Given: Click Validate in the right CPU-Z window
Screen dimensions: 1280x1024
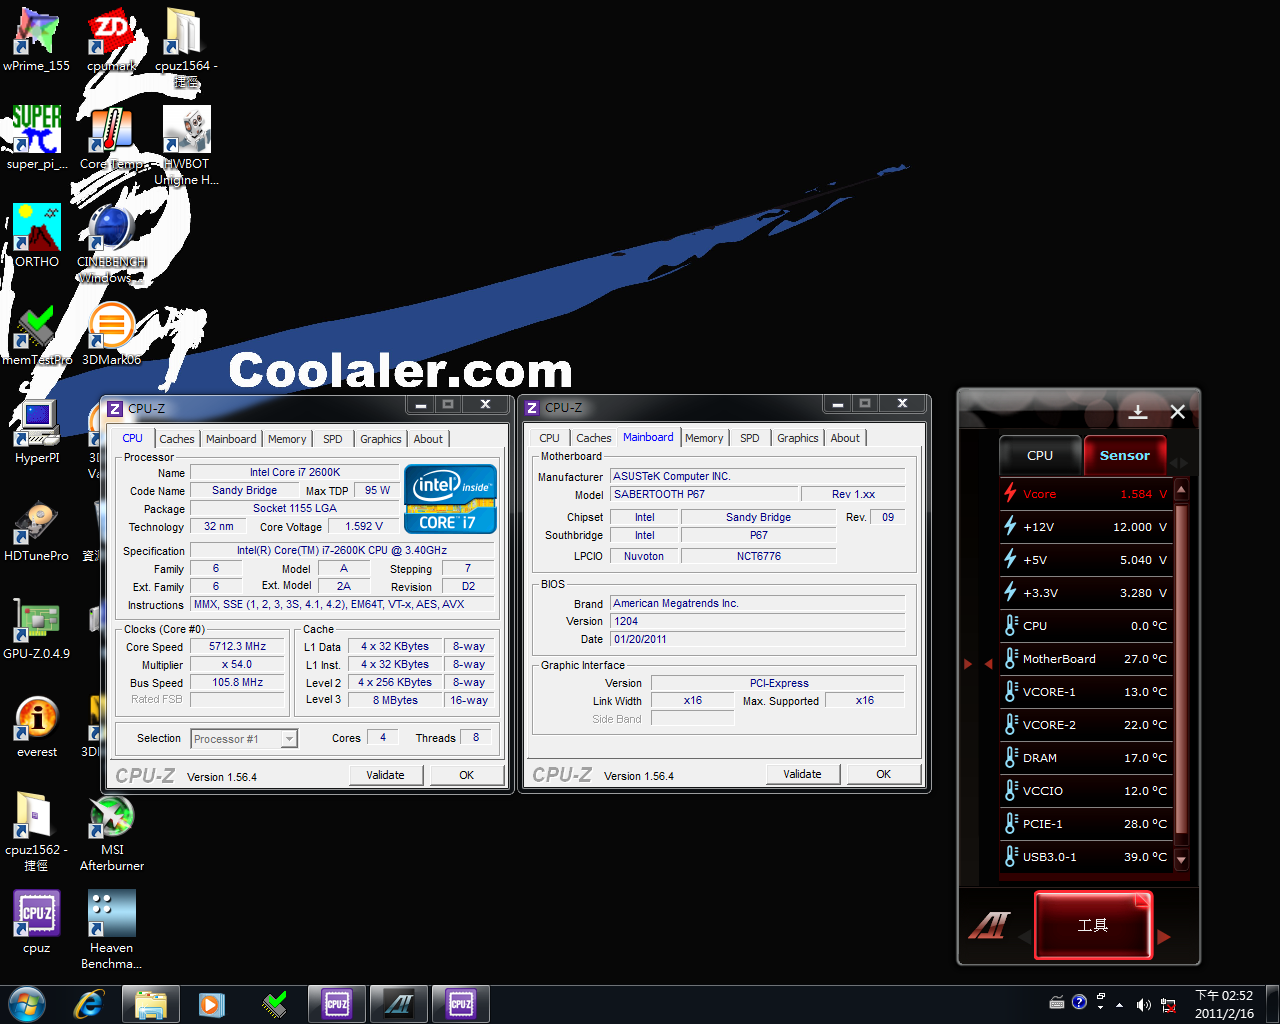Looking at the screenshot, I should click(803, 774).
